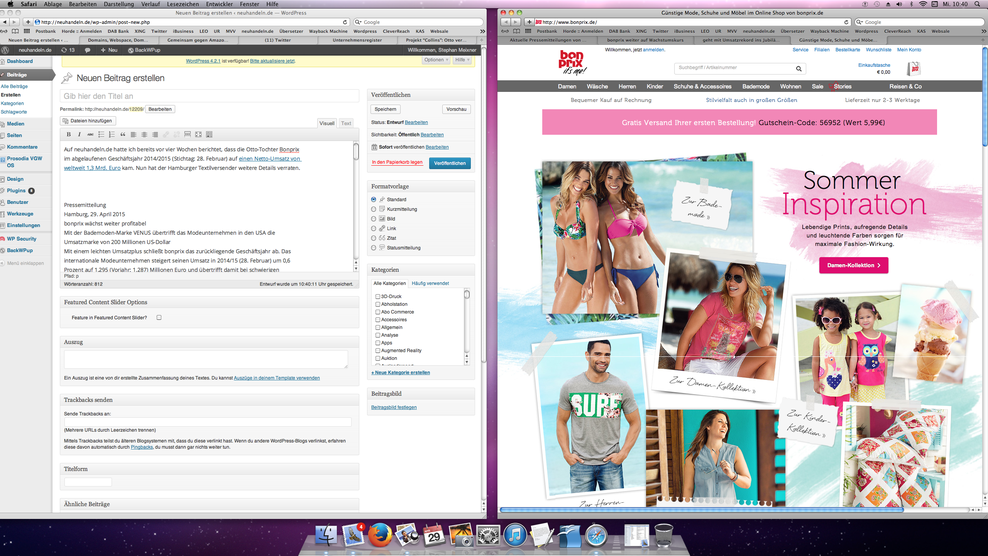Click the bonprix page horizontal scrollbar

click(x=701, y=509)
